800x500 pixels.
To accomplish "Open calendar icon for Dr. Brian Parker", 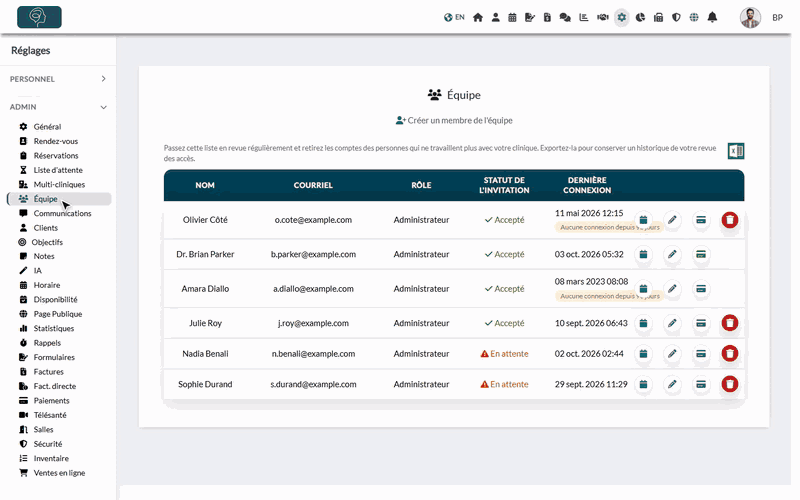I will [x=643, y=254].
